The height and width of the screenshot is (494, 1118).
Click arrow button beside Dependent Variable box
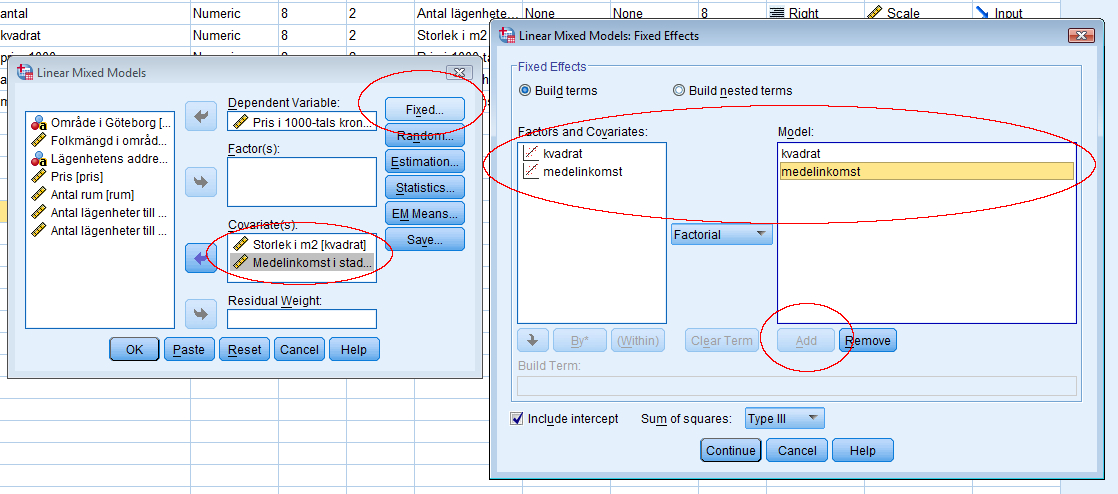tap(201, 117)
